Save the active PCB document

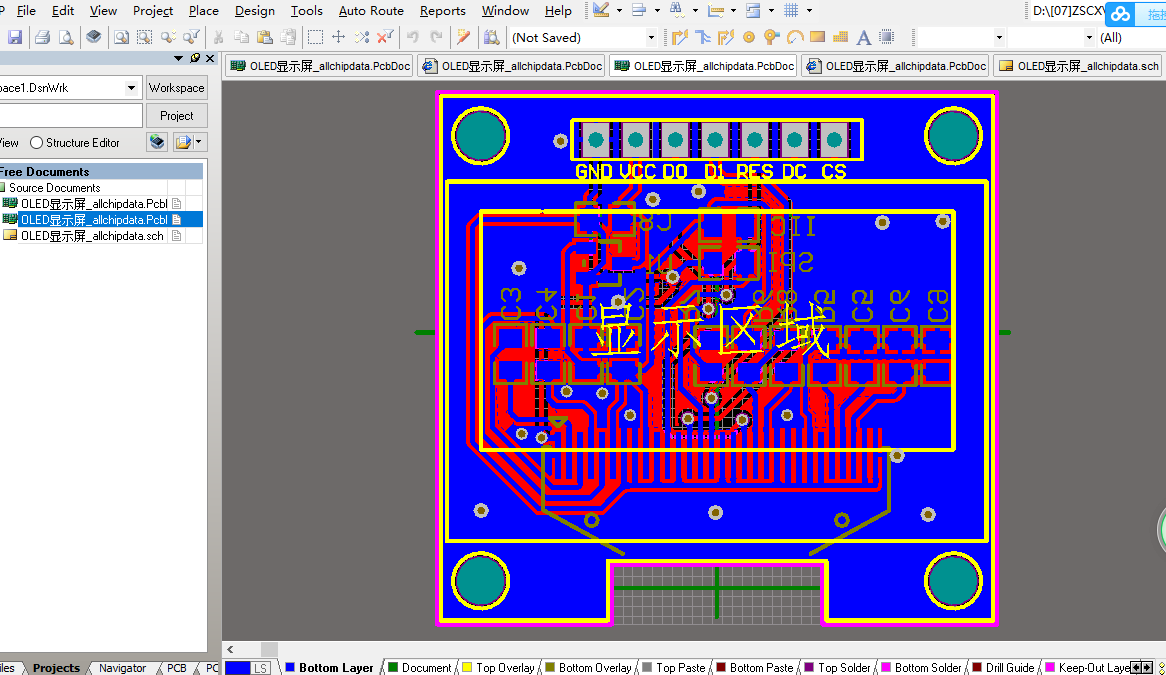pyautogui.click(x=14, y=37)
